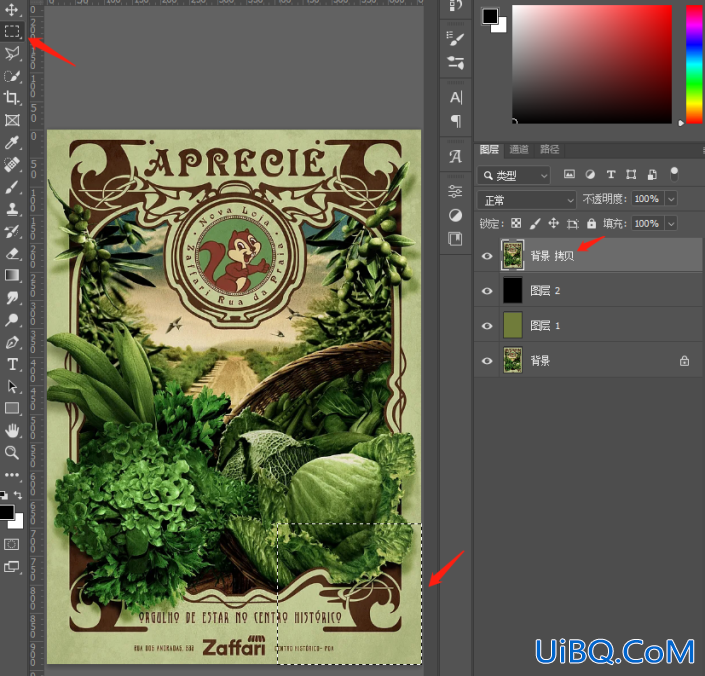Select the Spot Healing Brush tool

click(x=12, y=165)
